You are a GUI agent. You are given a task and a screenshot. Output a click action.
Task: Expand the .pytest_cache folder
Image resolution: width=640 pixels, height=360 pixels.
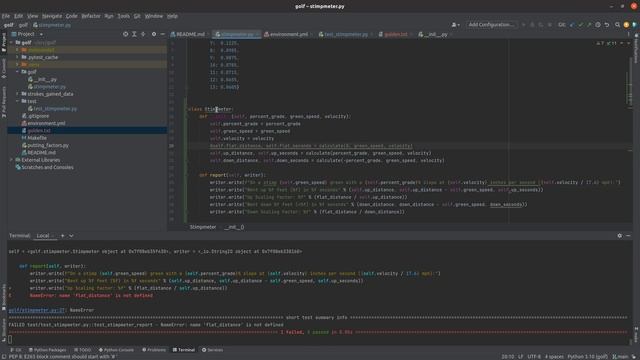click(x=17, y=57)
